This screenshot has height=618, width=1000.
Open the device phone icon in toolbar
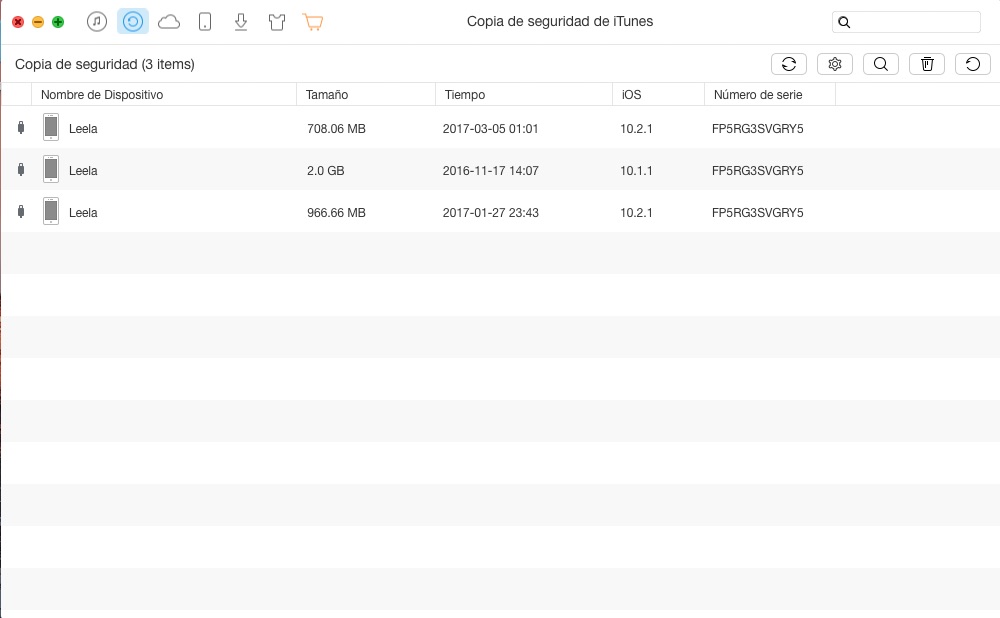205,22
